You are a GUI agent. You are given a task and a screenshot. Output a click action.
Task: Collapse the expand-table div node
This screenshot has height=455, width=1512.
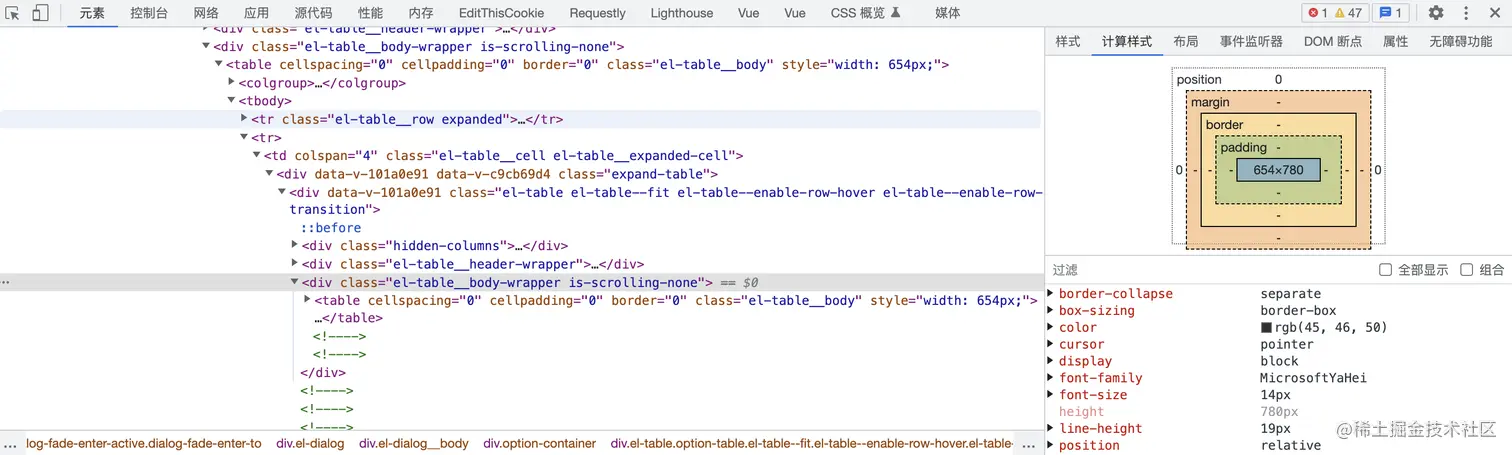(270, 174)
